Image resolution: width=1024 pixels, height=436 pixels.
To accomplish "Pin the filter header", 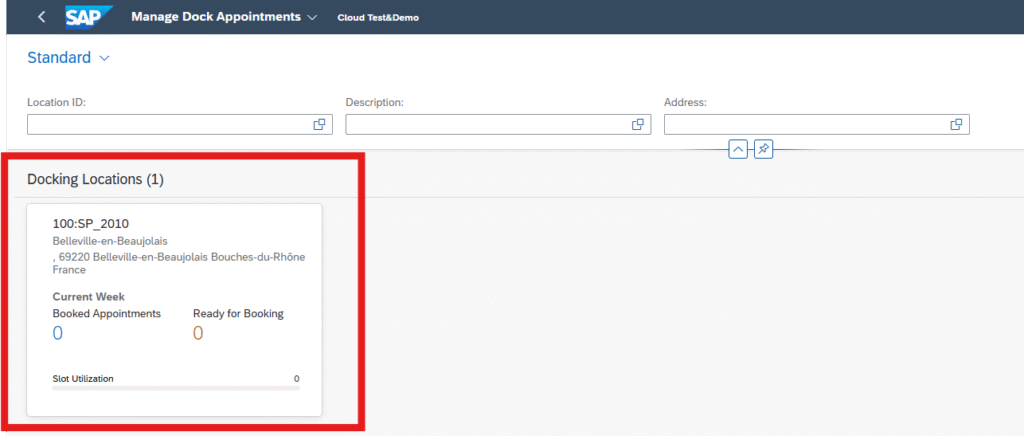I will click(x=763, y=149).
